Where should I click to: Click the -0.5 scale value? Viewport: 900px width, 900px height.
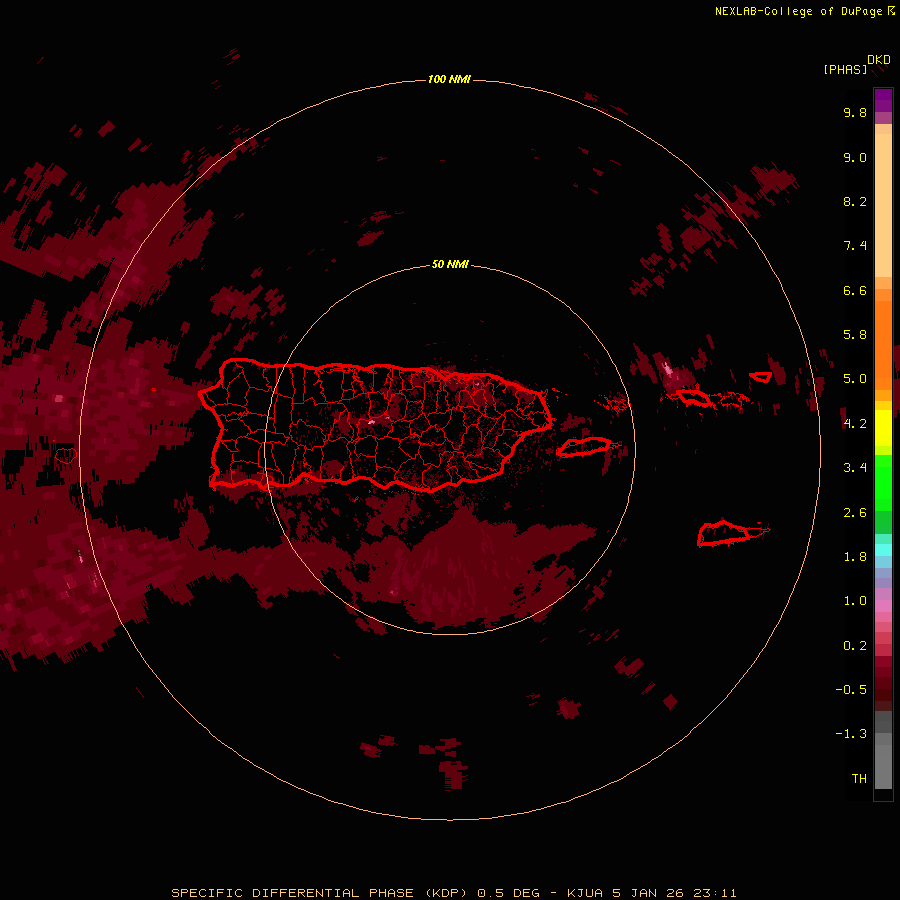click(851, 690)
